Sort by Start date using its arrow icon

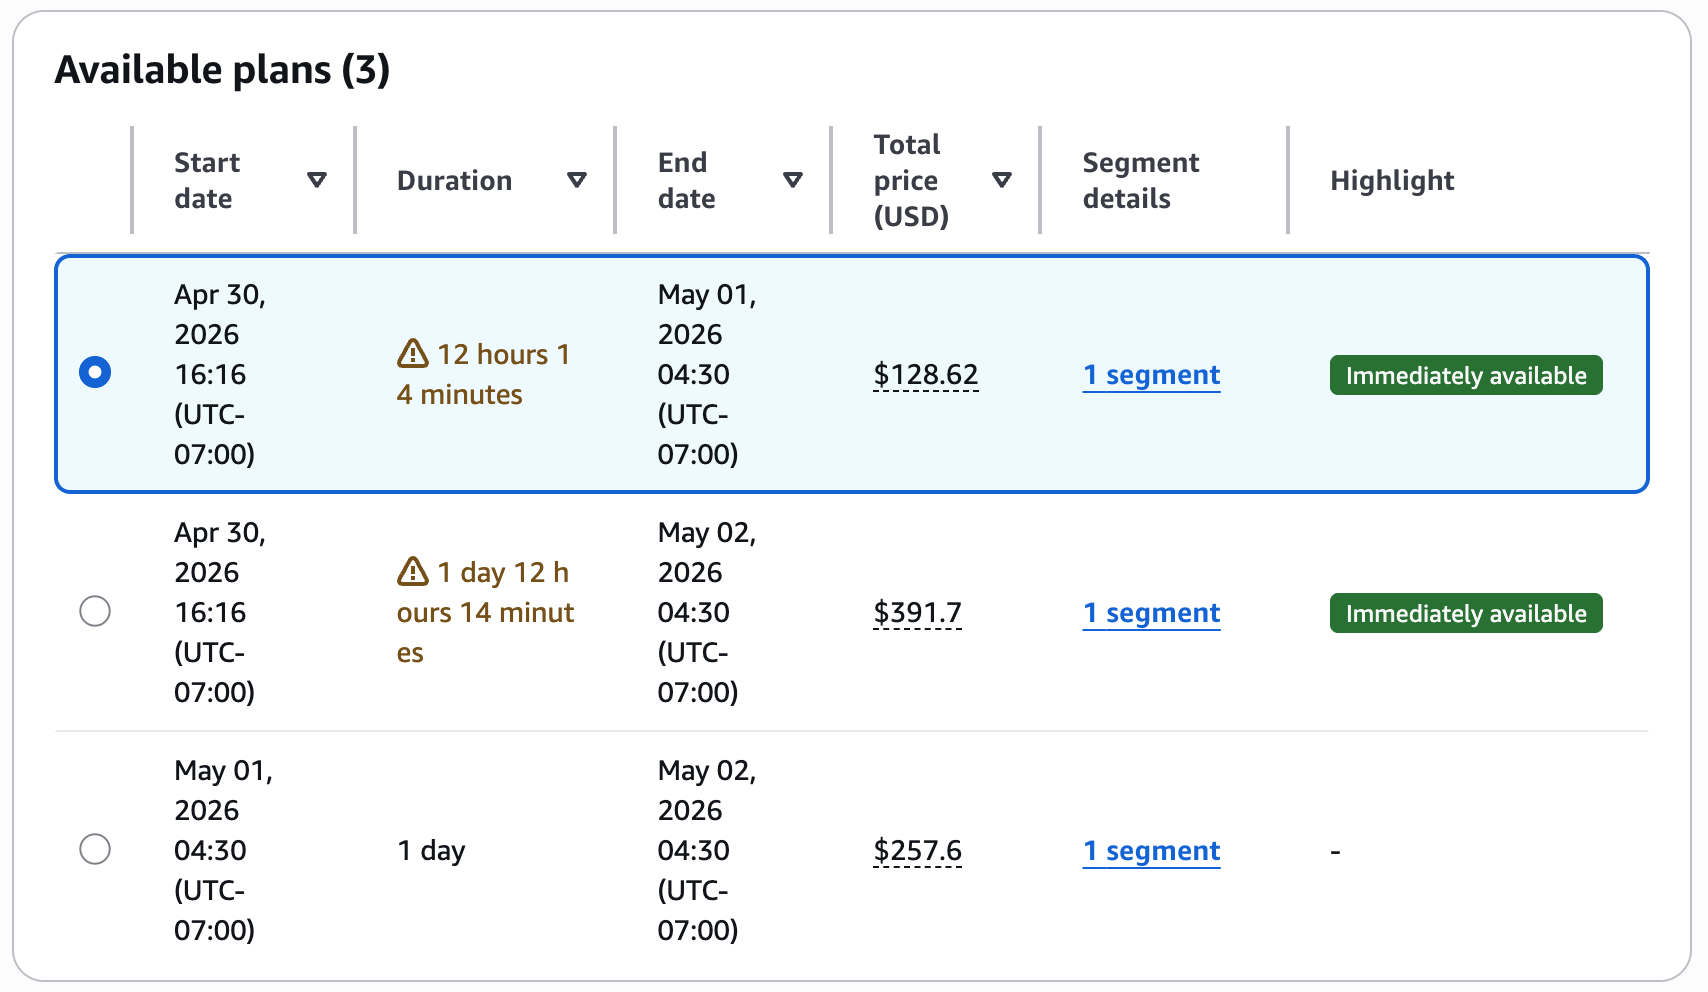click(x=317, y=180)
